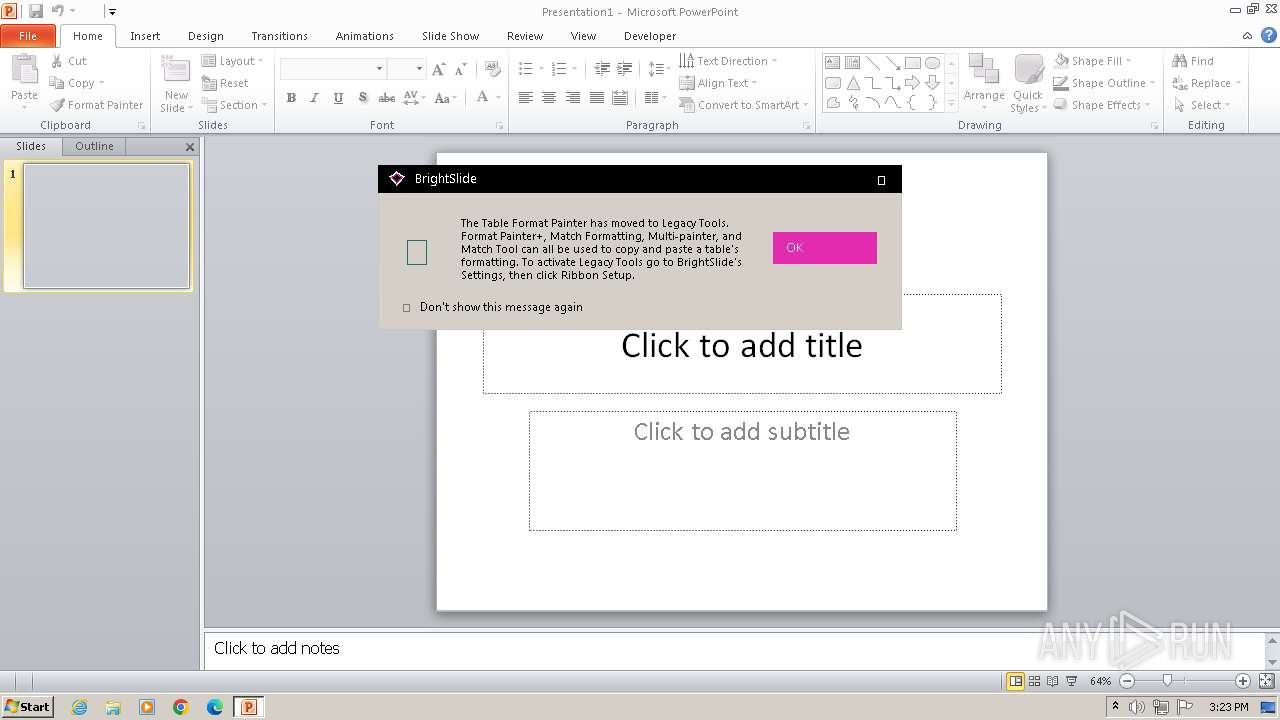Toggle Underline formatting
This screenshot has height=720, width=1280.
(338, 98)
